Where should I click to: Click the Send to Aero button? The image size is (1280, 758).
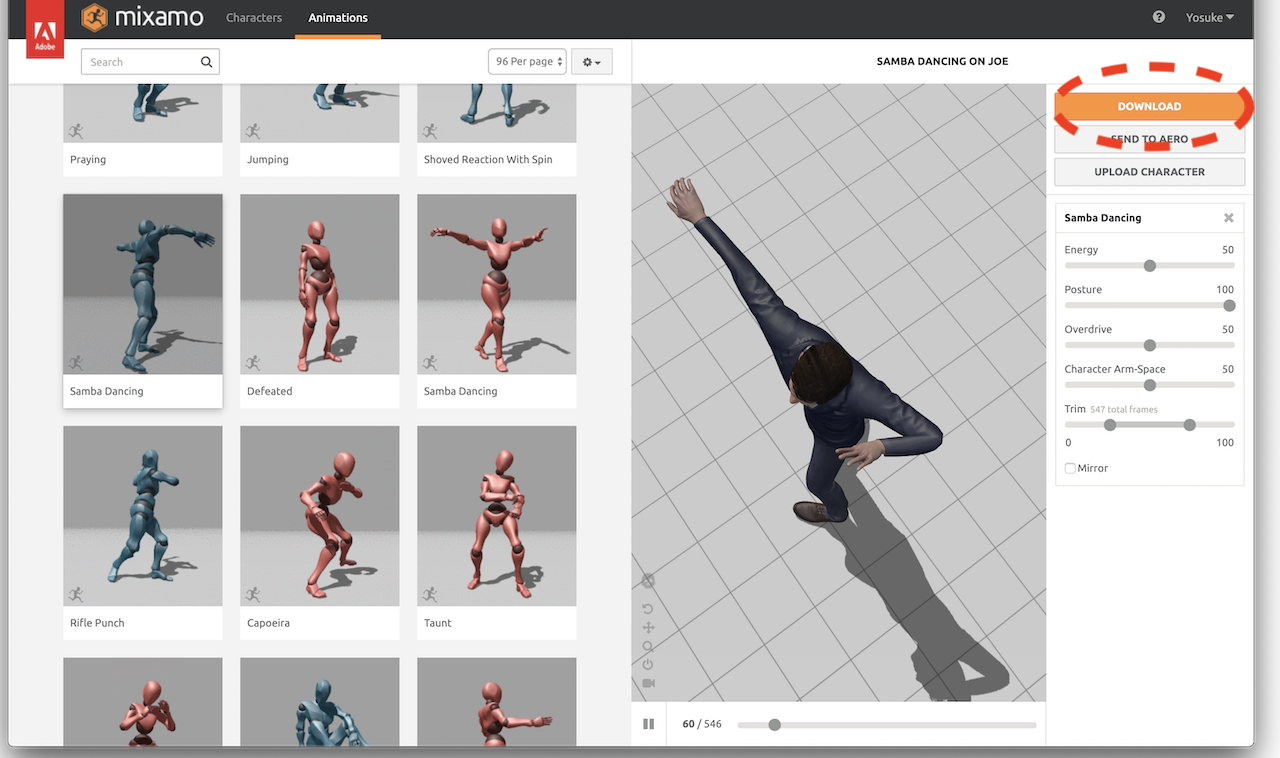[1150, 139]
